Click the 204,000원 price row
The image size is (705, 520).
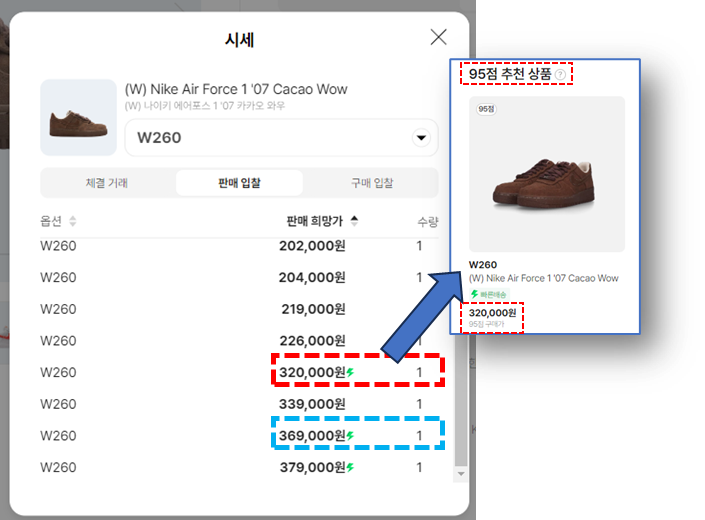click(239, 277)
